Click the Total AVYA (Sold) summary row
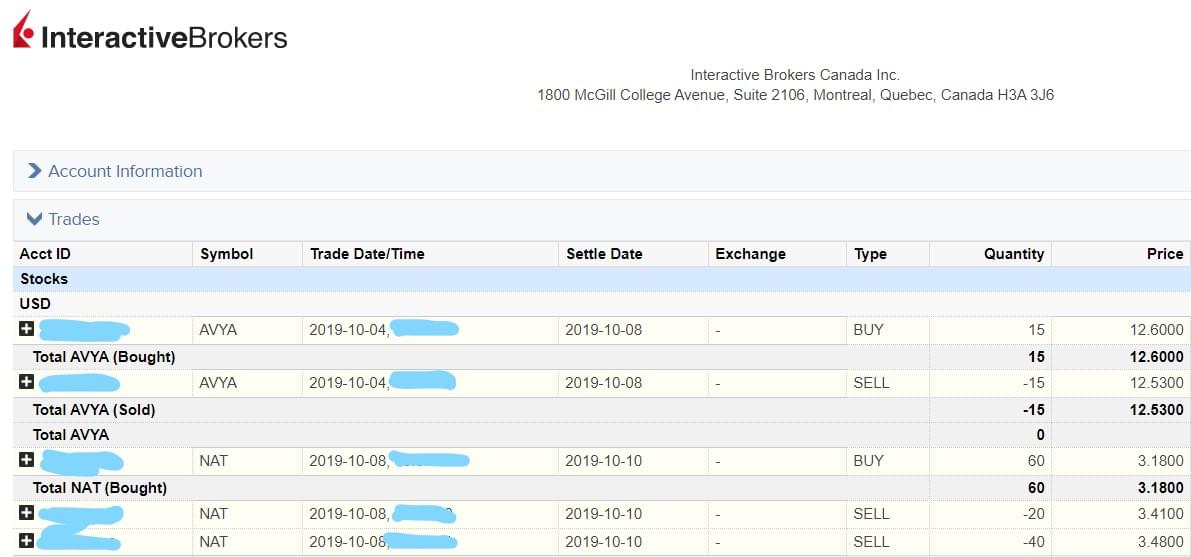This screenshot has height=557, width=1191. pyautogui.click(x=94, y=410)
